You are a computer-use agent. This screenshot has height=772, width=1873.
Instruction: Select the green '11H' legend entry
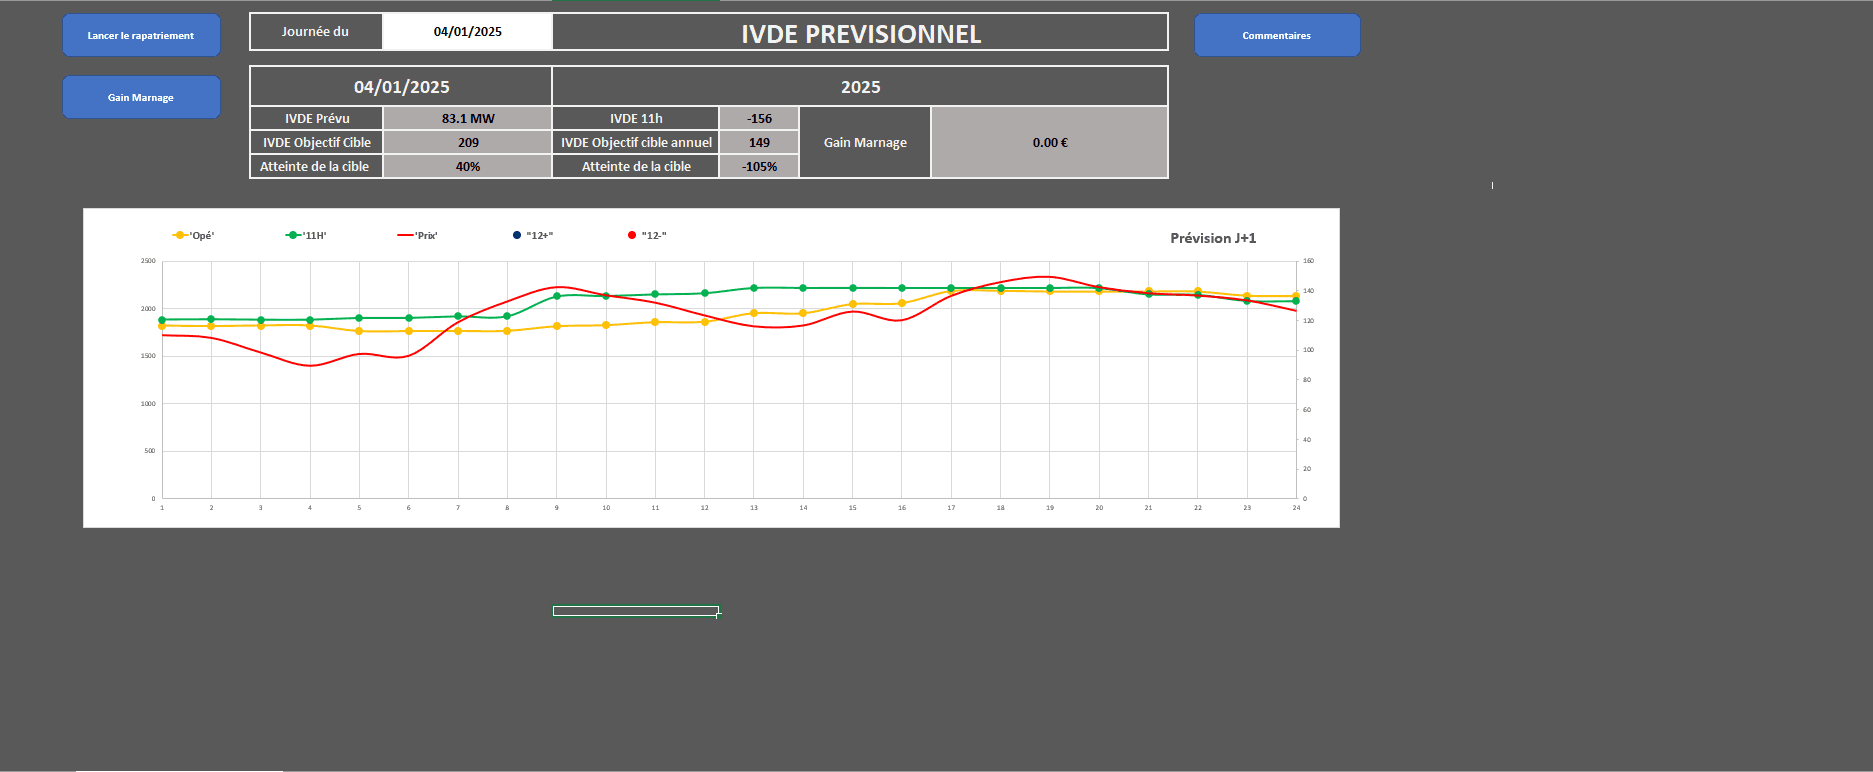pyautogui.click(x=307, y=236)
